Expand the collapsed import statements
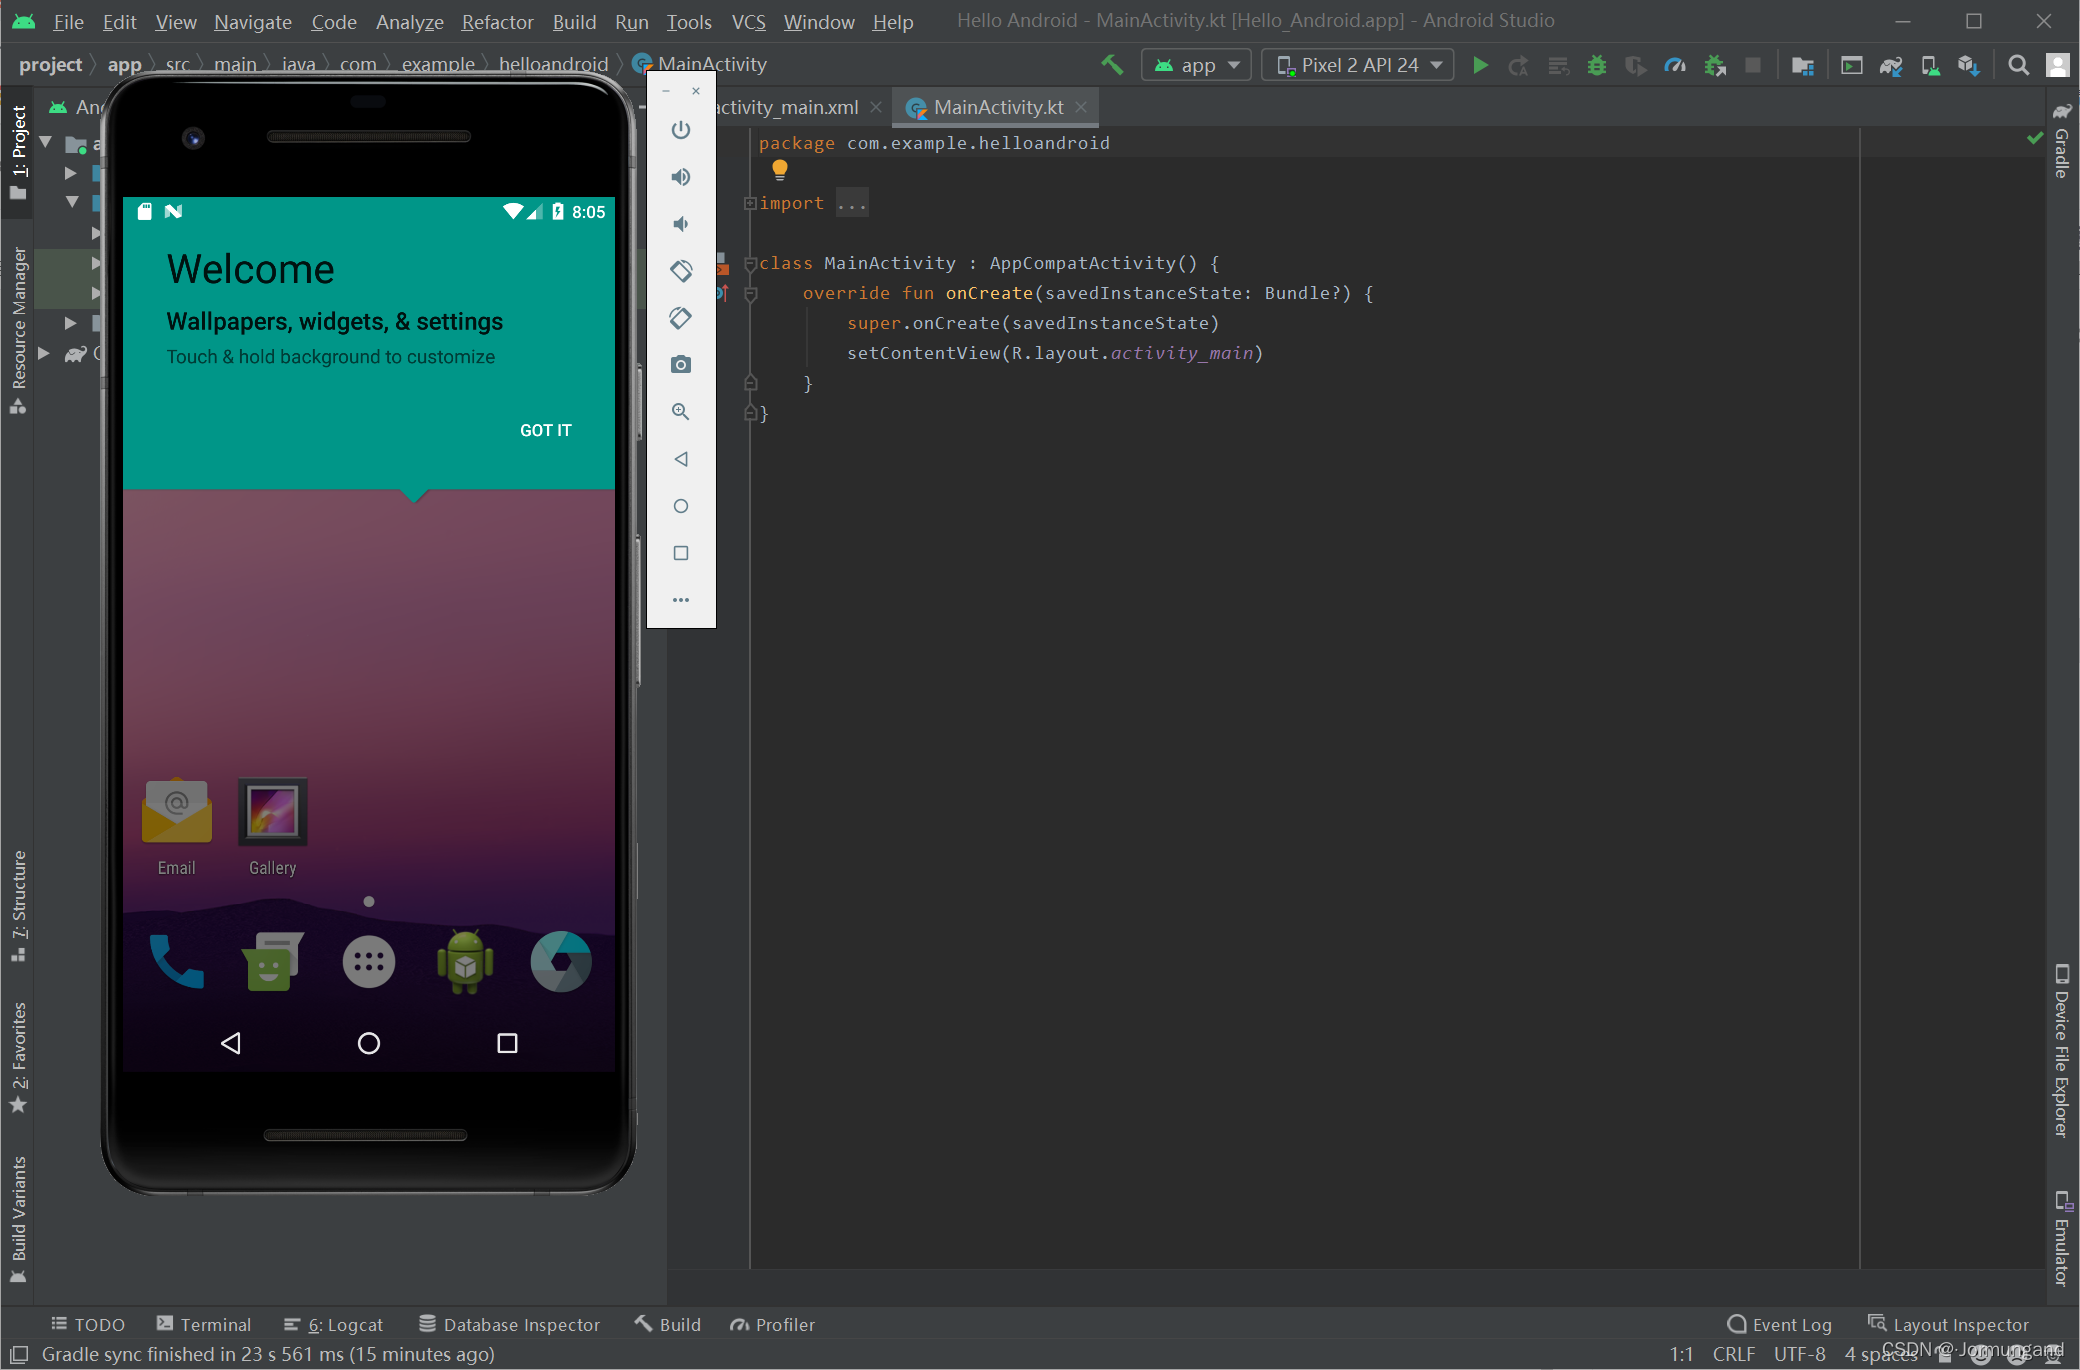Image resolution: width=2080 pixels, height=1370 pixels. 851,203
